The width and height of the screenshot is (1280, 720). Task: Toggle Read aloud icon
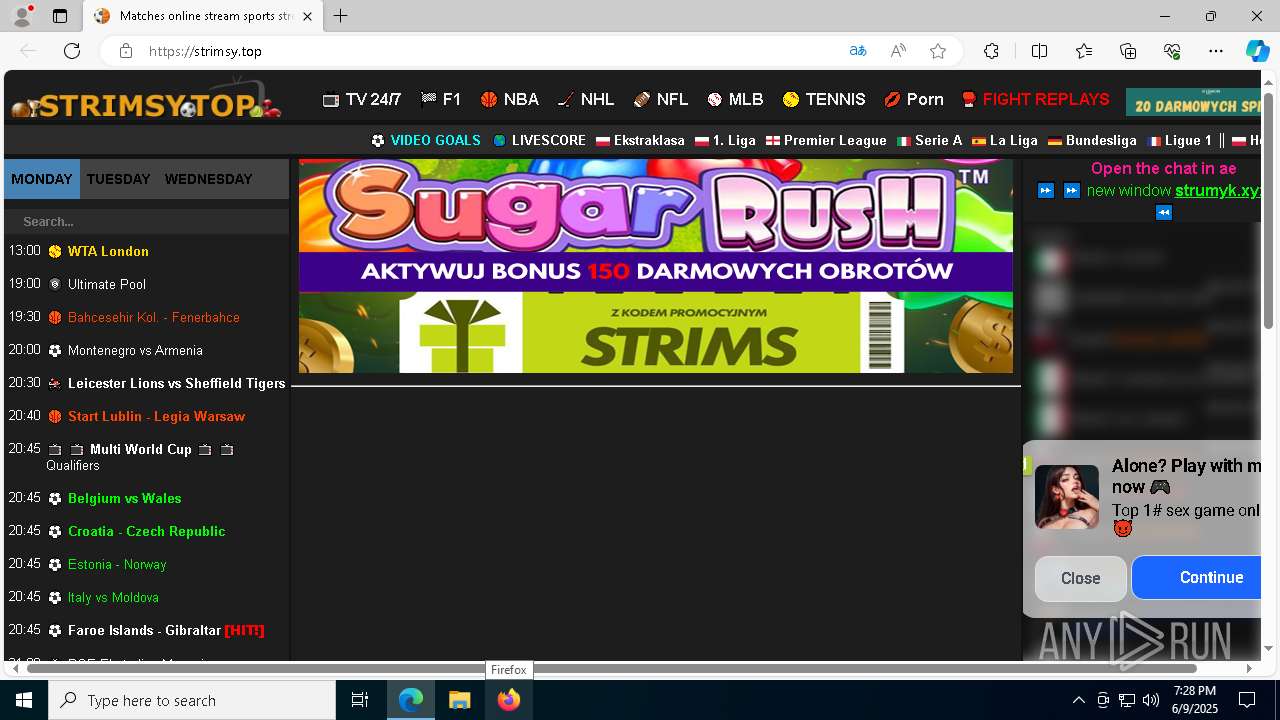coord(898,51)
